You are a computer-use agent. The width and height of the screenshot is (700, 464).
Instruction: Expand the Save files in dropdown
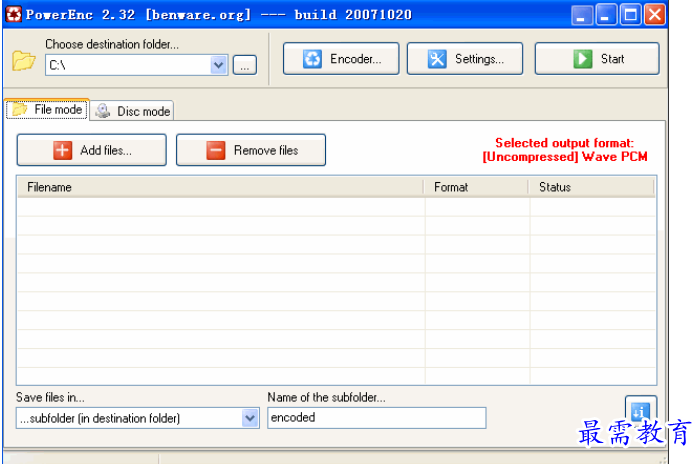250,418
